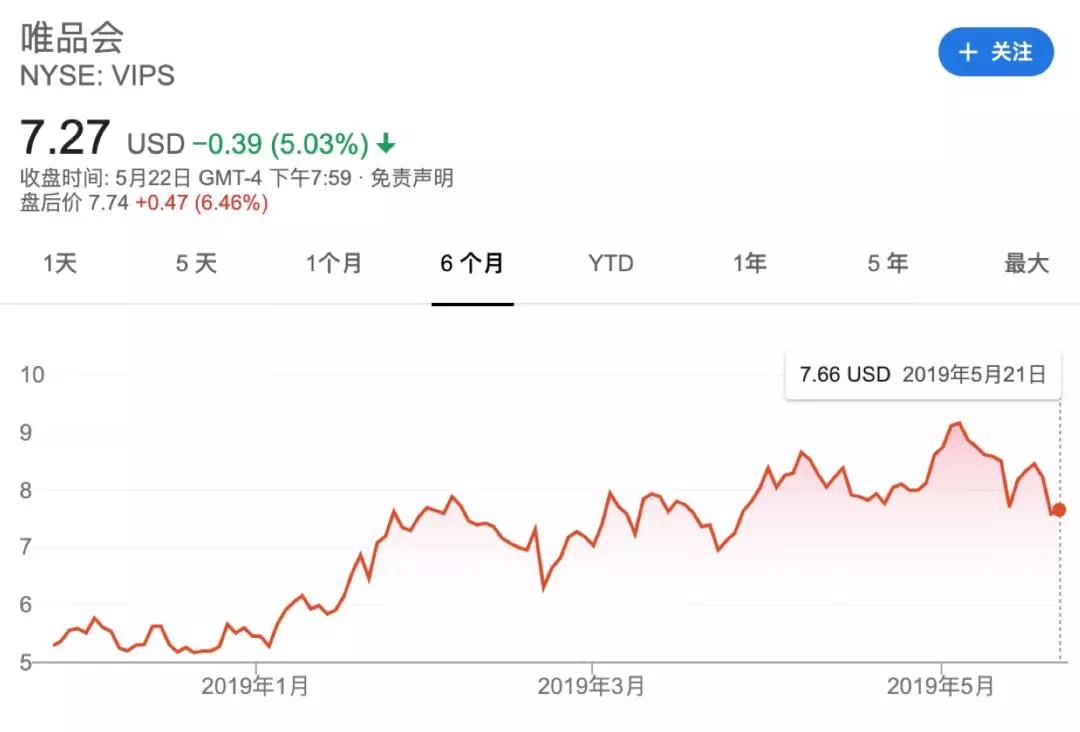
Task: Click the NYSE: VIPS ticker text
Action: (x=97, y=75)
